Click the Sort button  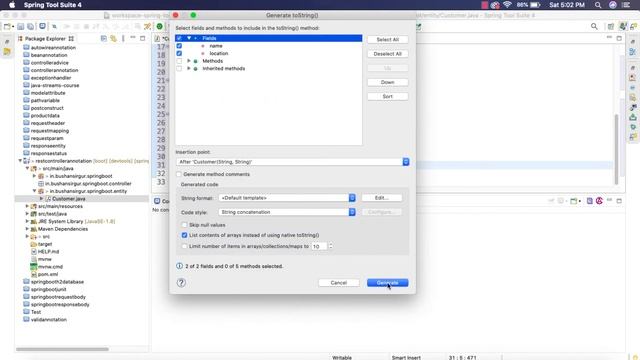pyautogui.click(x=387, y=96)
